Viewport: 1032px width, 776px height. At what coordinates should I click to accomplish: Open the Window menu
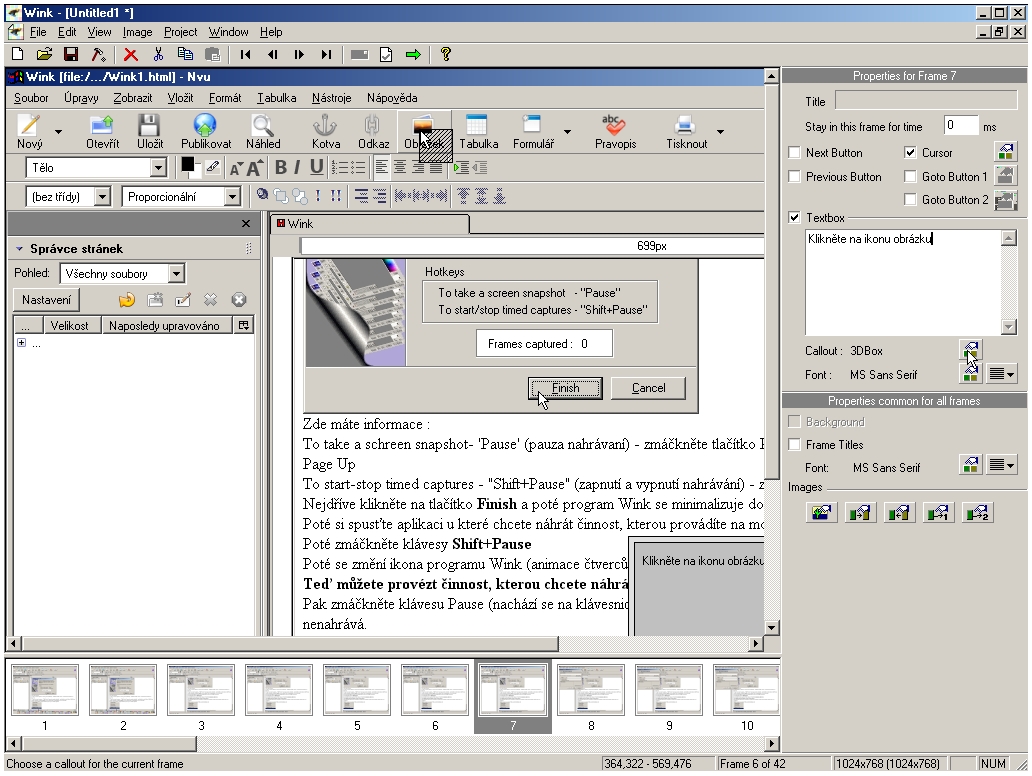228,32
